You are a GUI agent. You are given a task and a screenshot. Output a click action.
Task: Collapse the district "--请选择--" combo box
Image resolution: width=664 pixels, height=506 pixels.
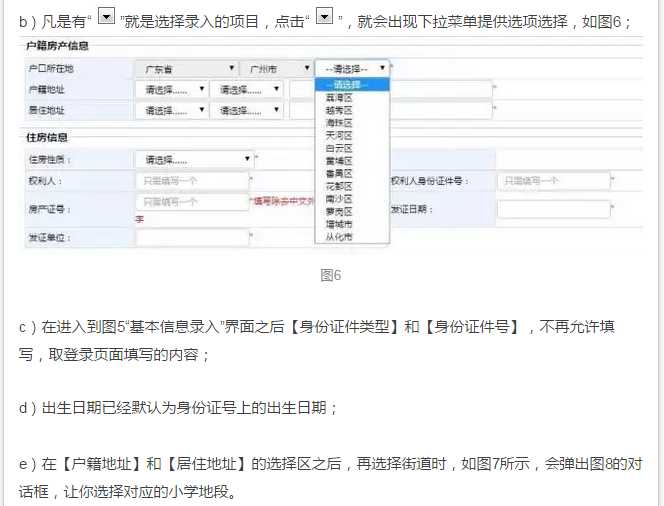(x=351, y=68)
